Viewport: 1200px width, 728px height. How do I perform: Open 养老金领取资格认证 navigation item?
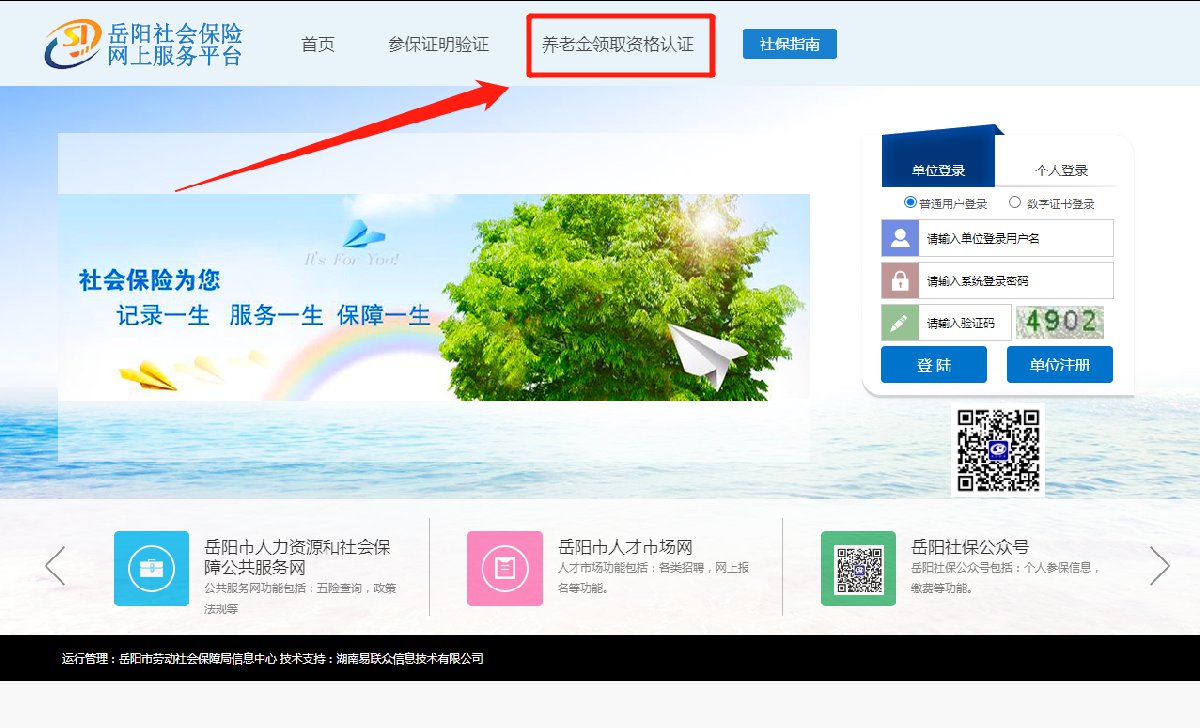pos(618,45)
